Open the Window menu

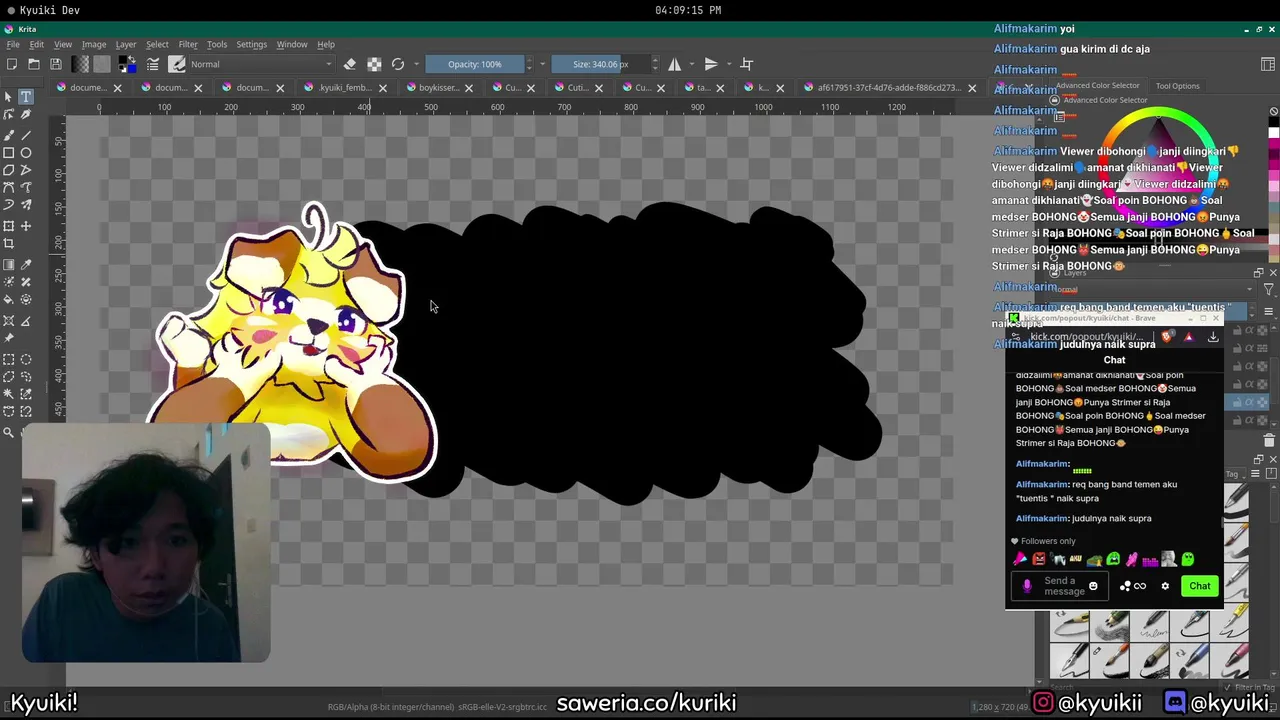point(292,44)
